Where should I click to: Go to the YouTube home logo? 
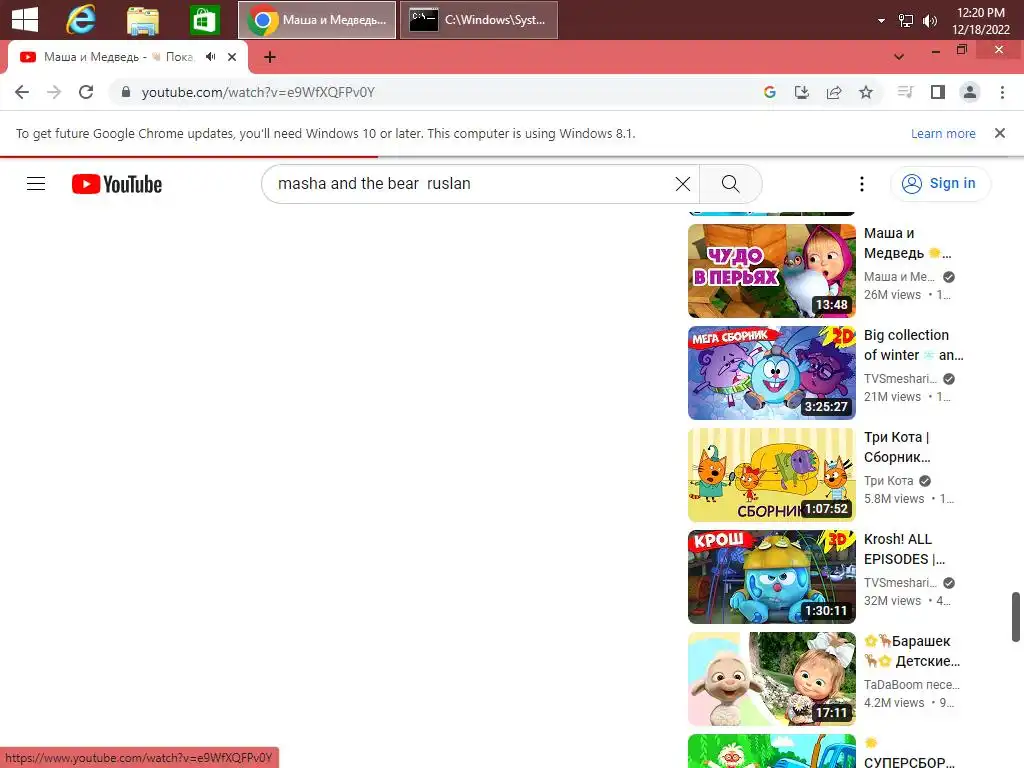(117, 184)
